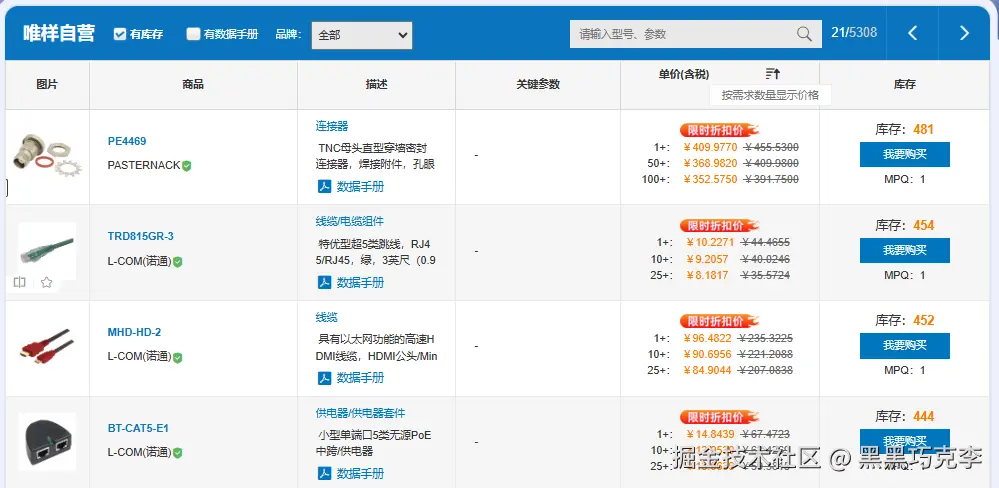Open 数据手册 link for BT-CAT5-E1
Image resolution: width=999 pixels, height=488 pixels.
(x=361, y=473)
